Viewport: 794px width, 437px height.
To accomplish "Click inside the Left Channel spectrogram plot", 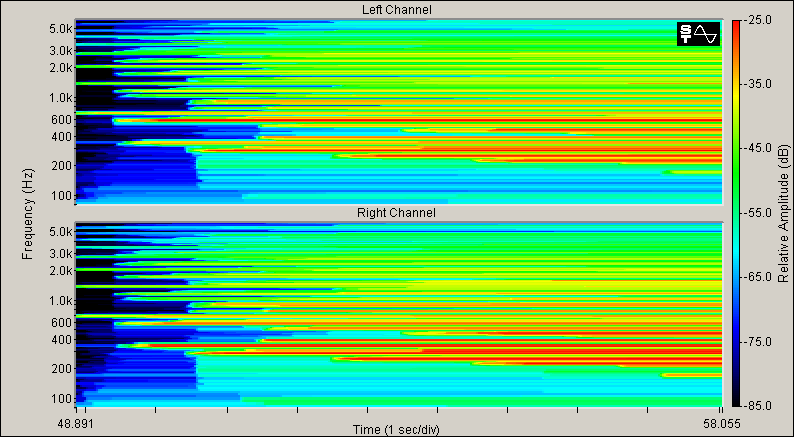I will tap(399, 112).
